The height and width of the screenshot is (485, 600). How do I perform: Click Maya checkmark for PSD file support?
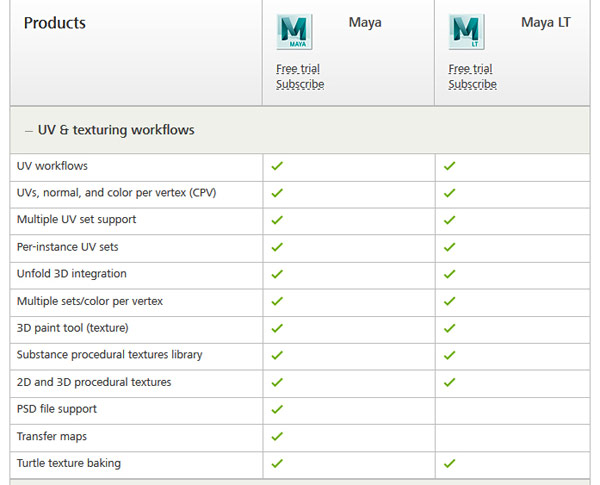pyautogui.click(x=277, y=409)
